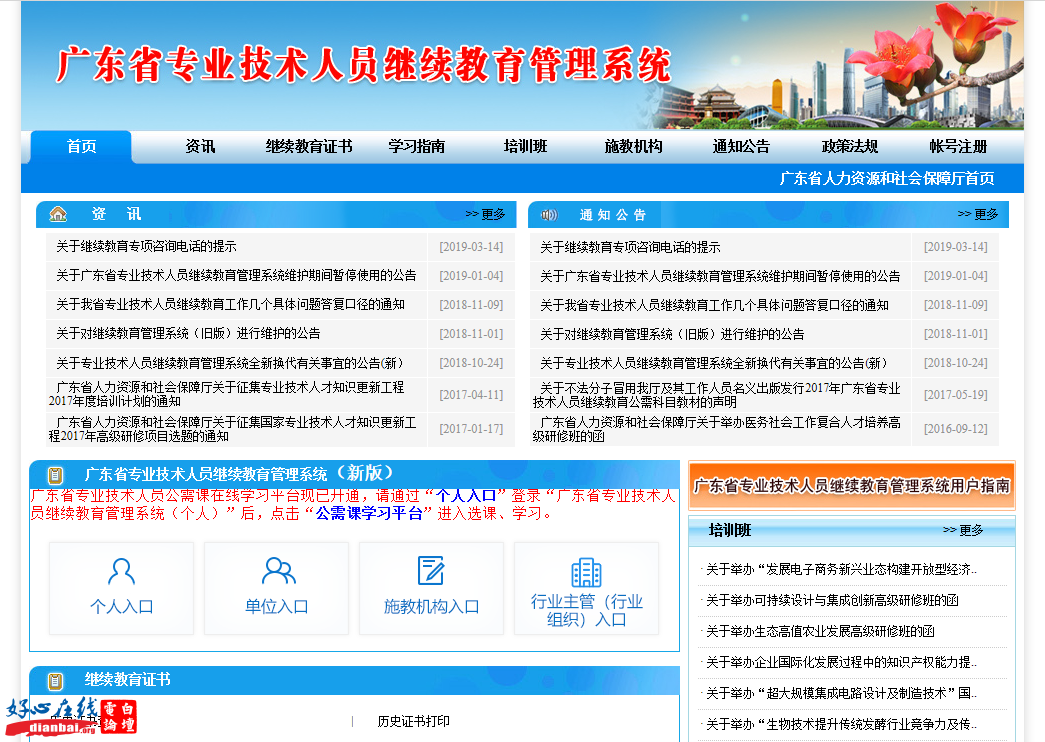Open the 政策法规 navigation tab
Viewport: 1045px width, 742px height.
click(x=850, y=147)
